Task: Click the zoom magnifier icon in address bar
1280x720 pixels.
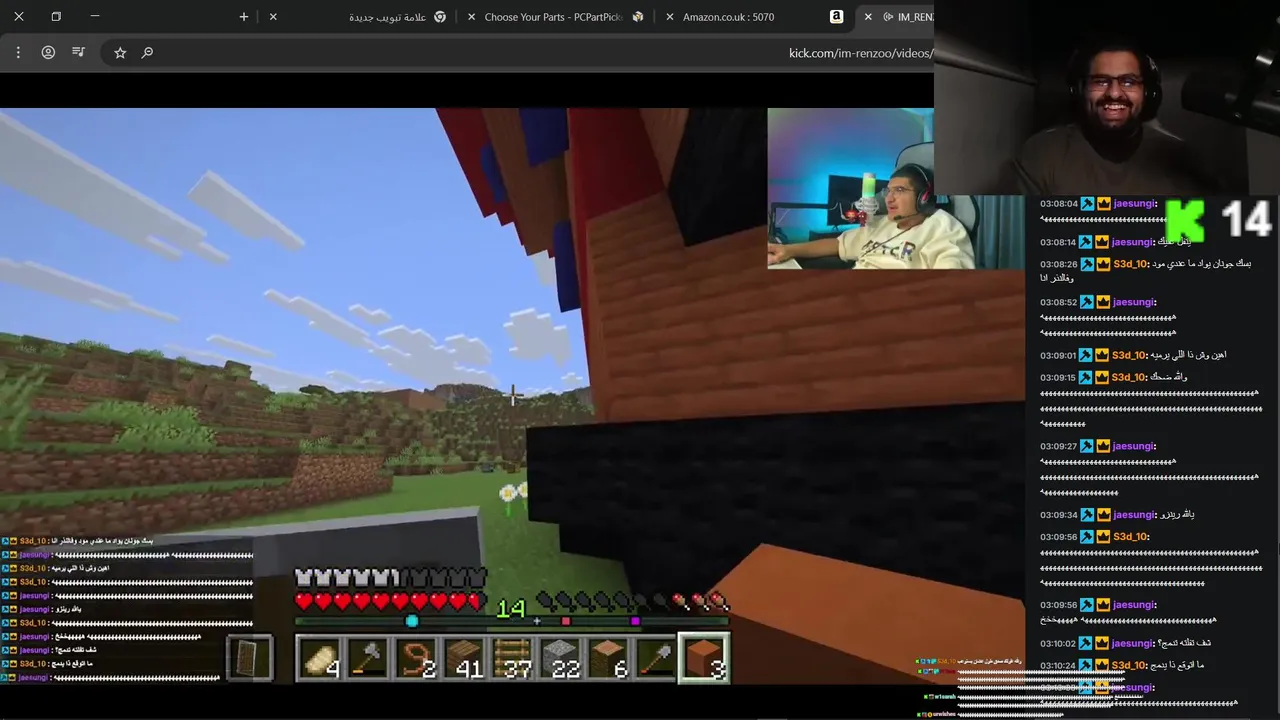Action: 148,52
